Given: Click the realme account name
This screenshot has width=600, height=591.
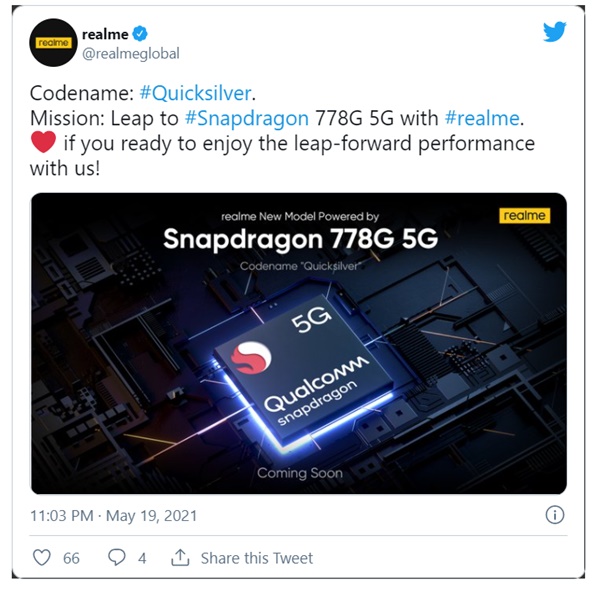Looking at the screenshot, I should coord(105,34).
